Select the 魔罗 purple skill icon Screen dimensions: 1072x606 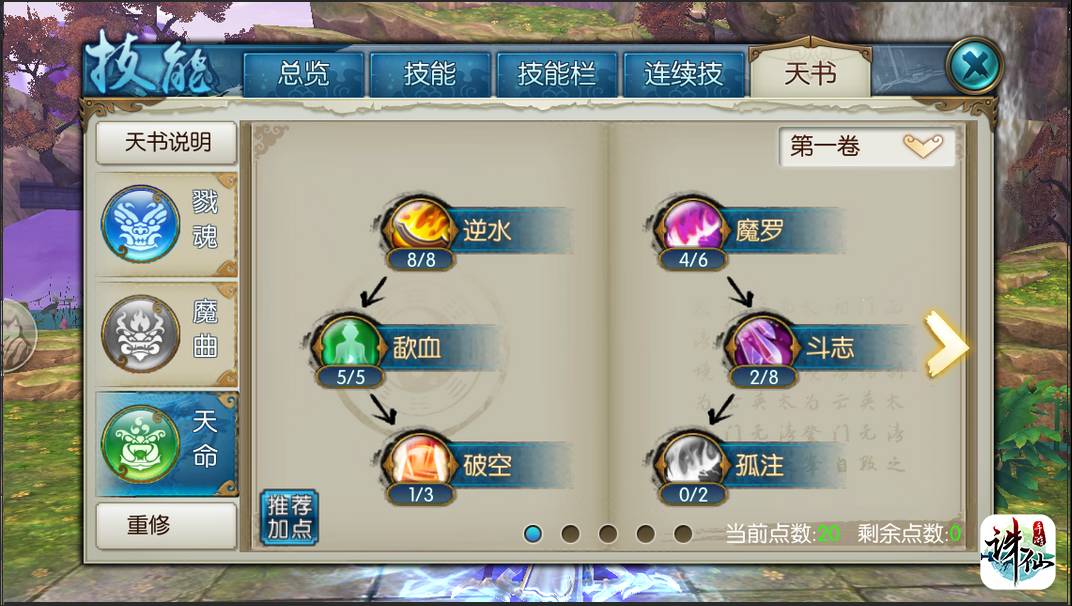692,226
